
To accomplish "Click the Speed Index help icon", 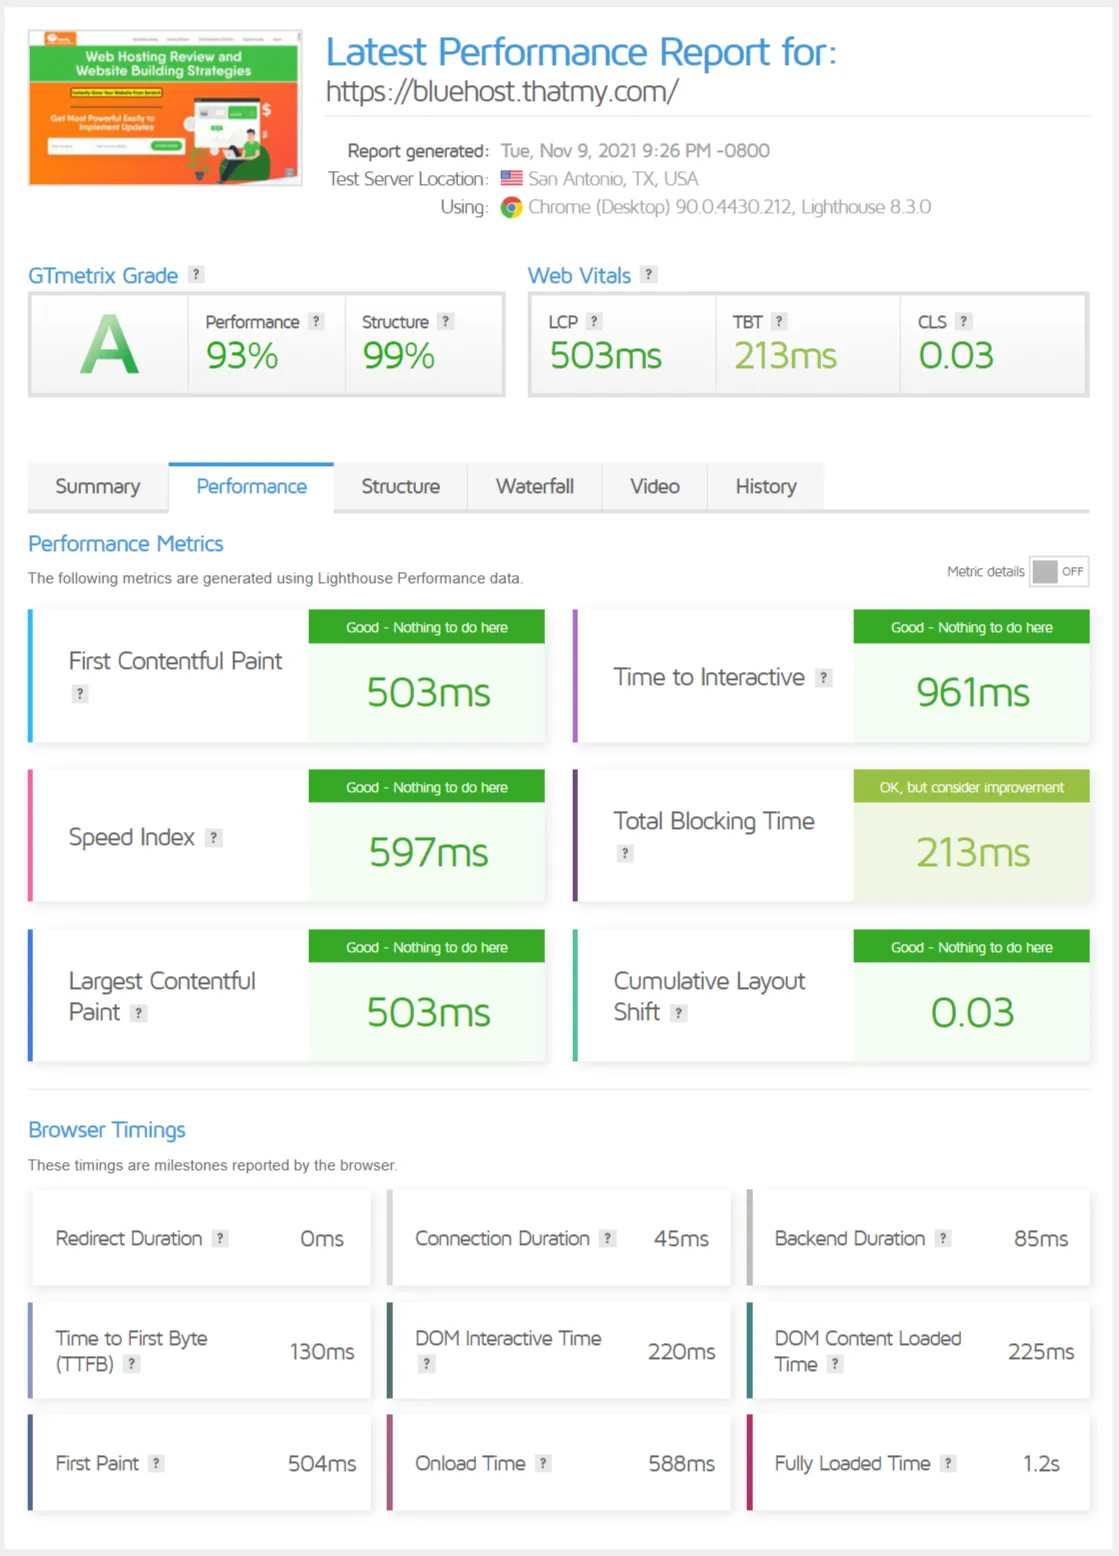I will coord(212,838).
